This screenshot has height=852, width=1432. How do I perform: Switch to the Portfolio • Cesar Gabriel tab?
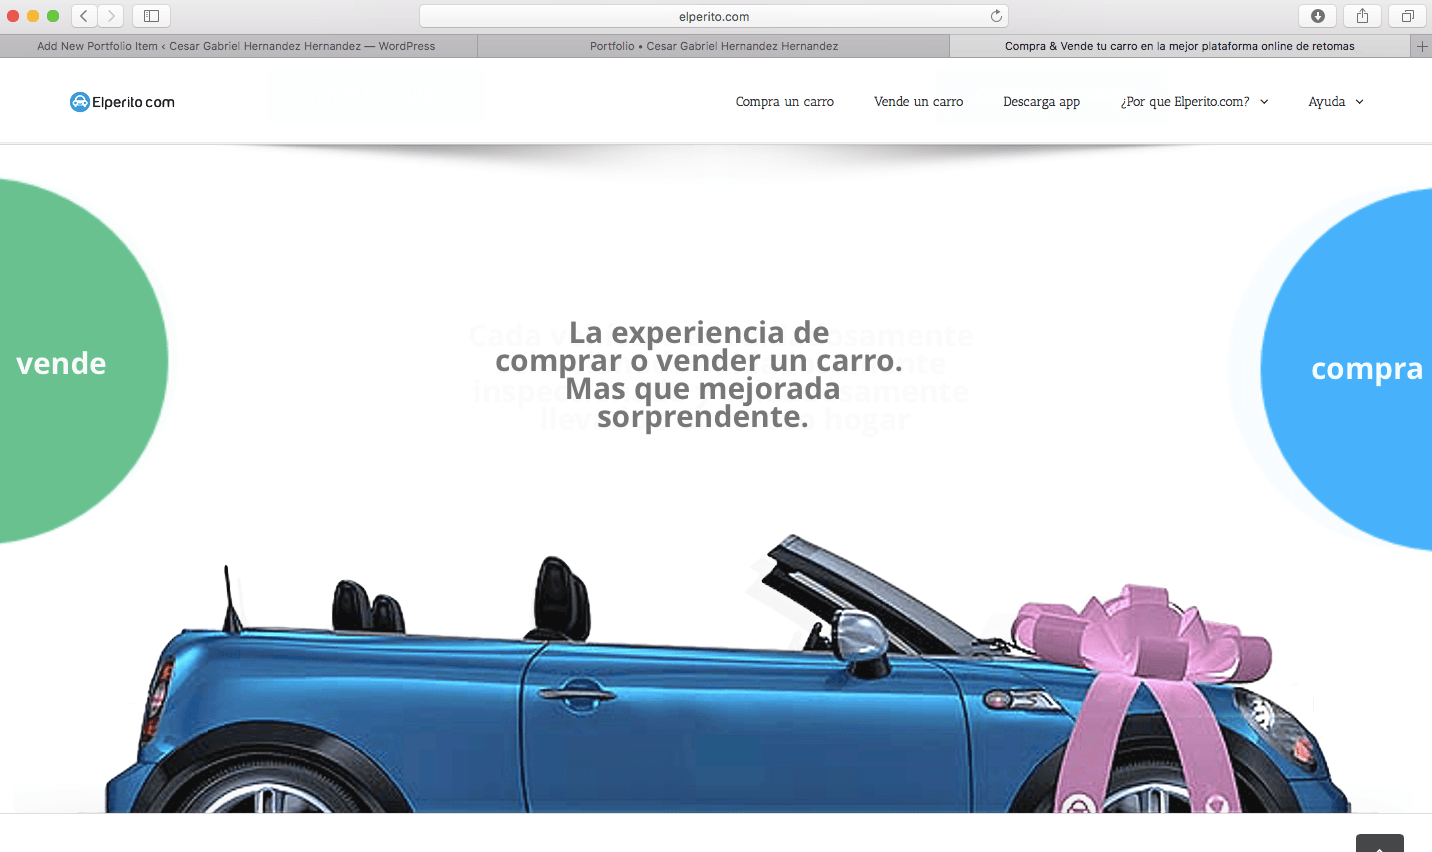coord(714,46)
